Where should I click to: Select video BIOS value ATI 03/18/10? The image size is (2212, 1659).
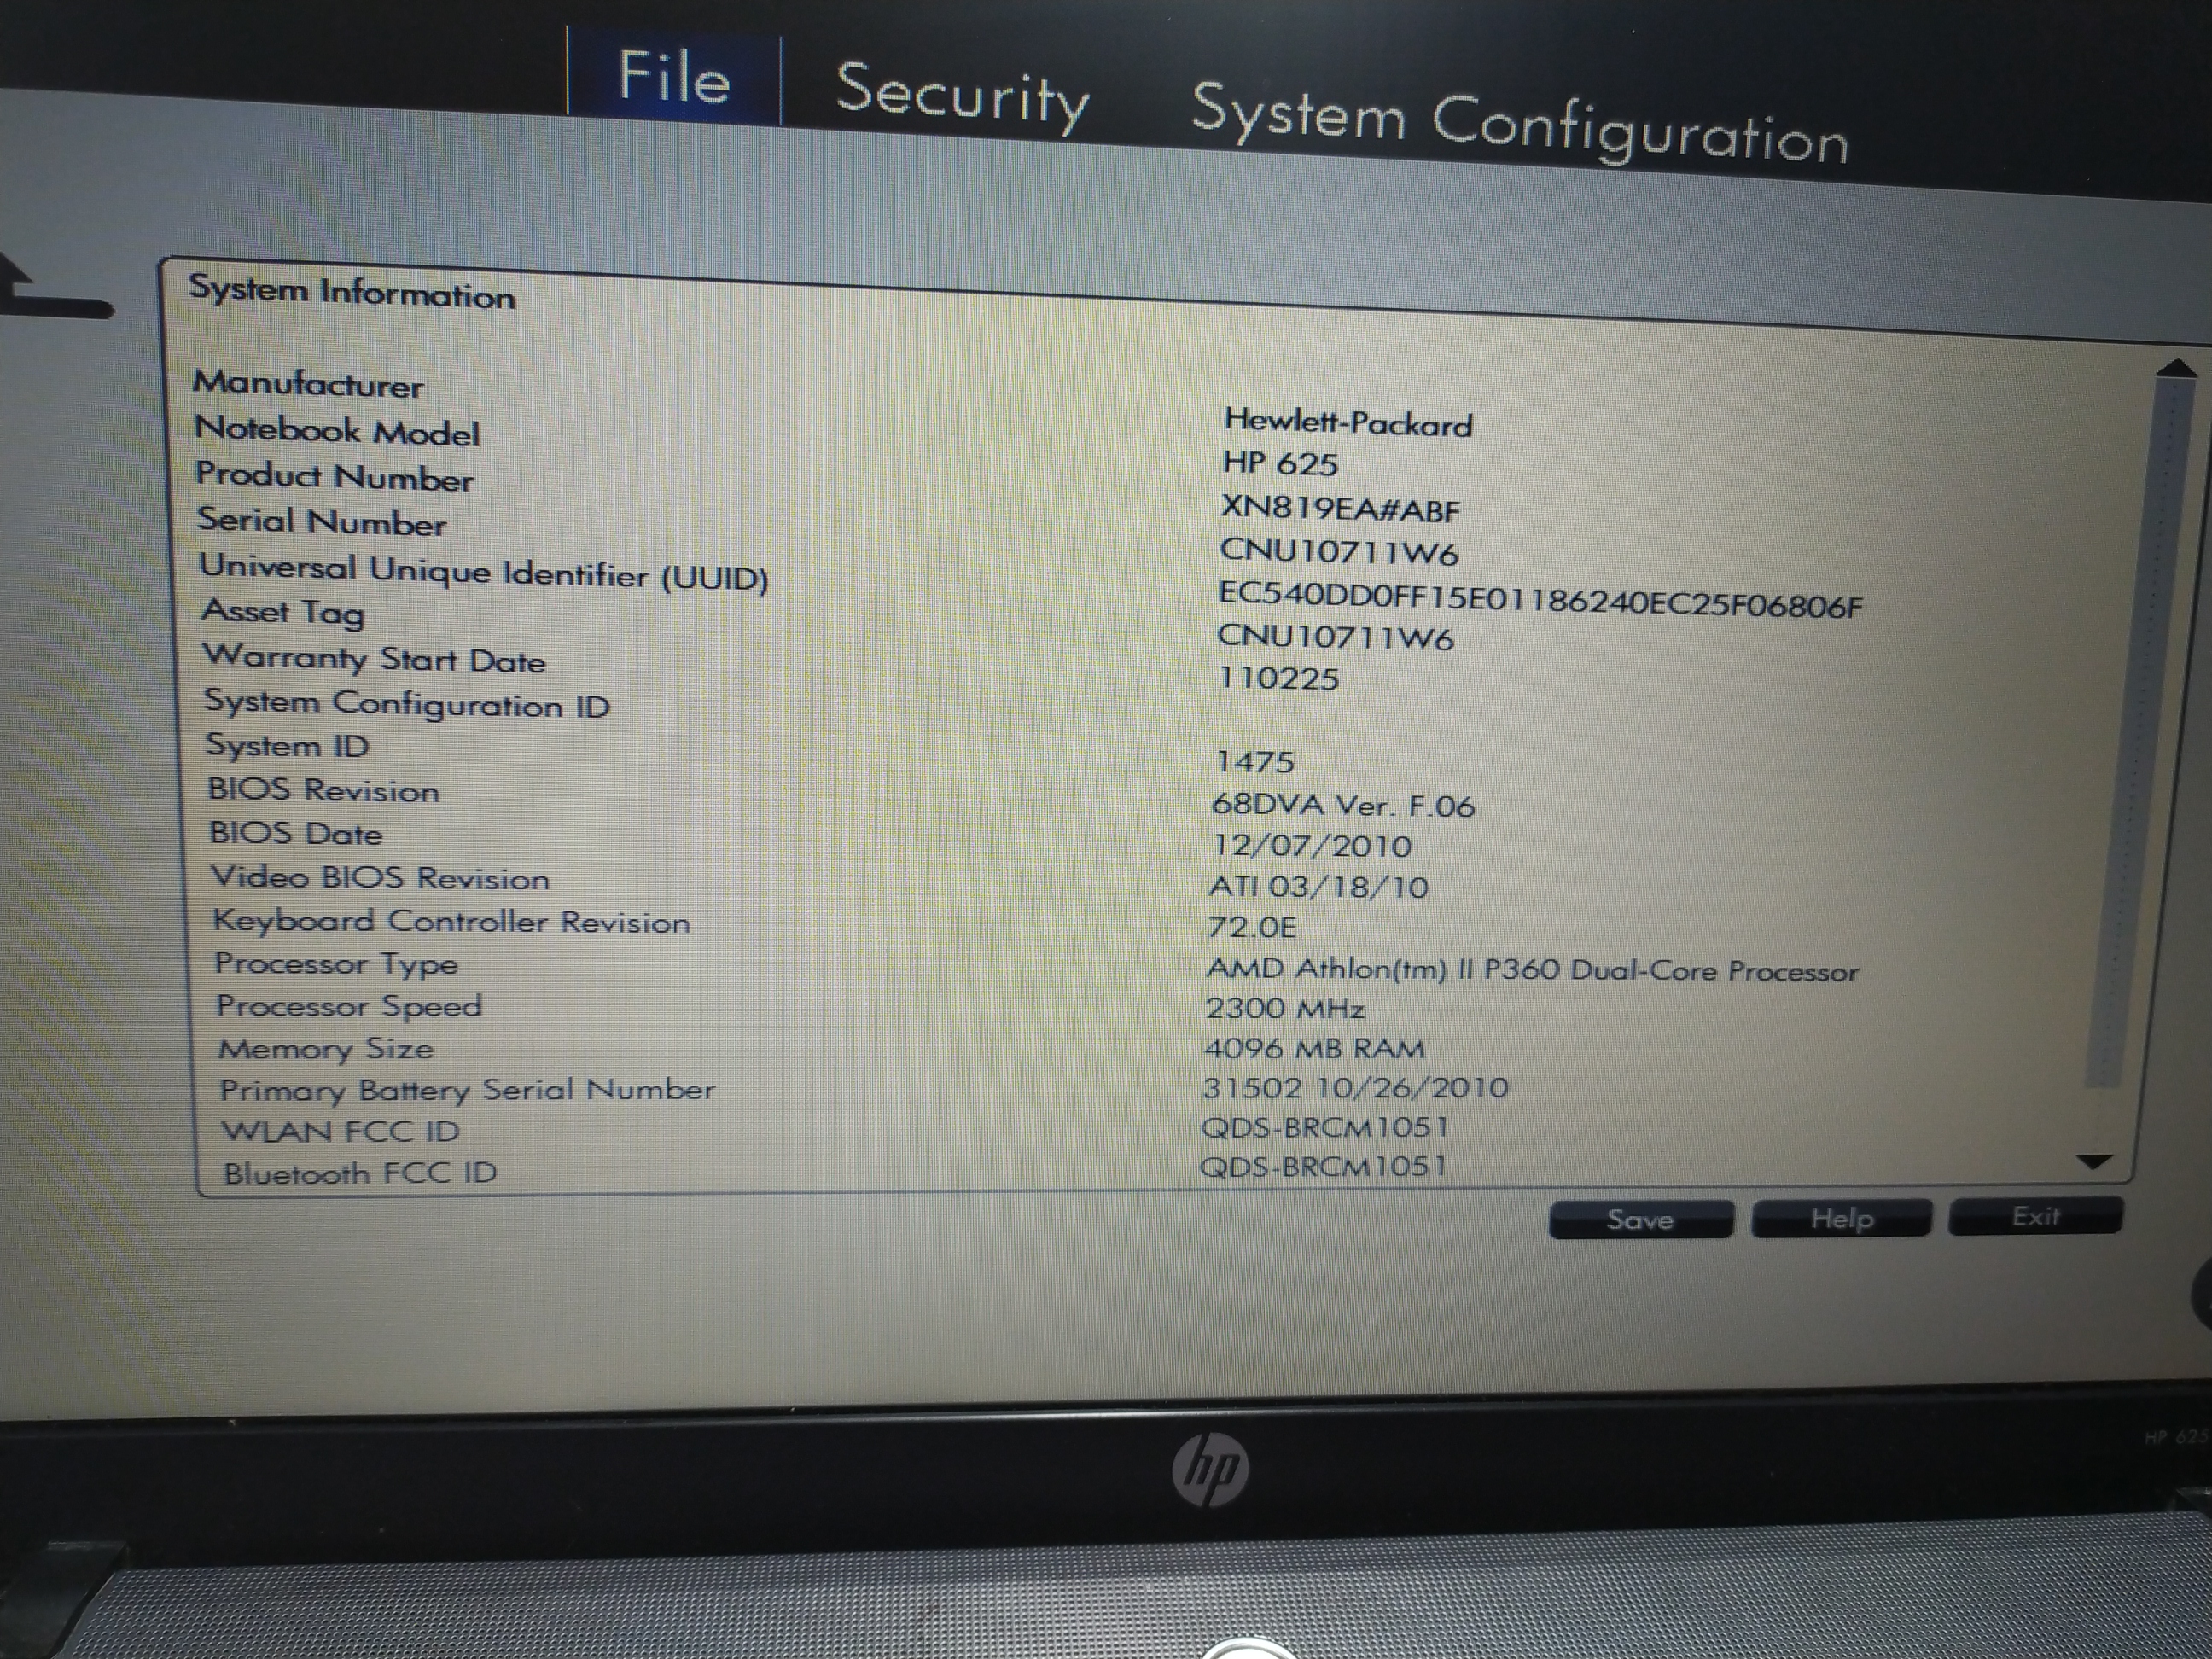(1319, 887)
